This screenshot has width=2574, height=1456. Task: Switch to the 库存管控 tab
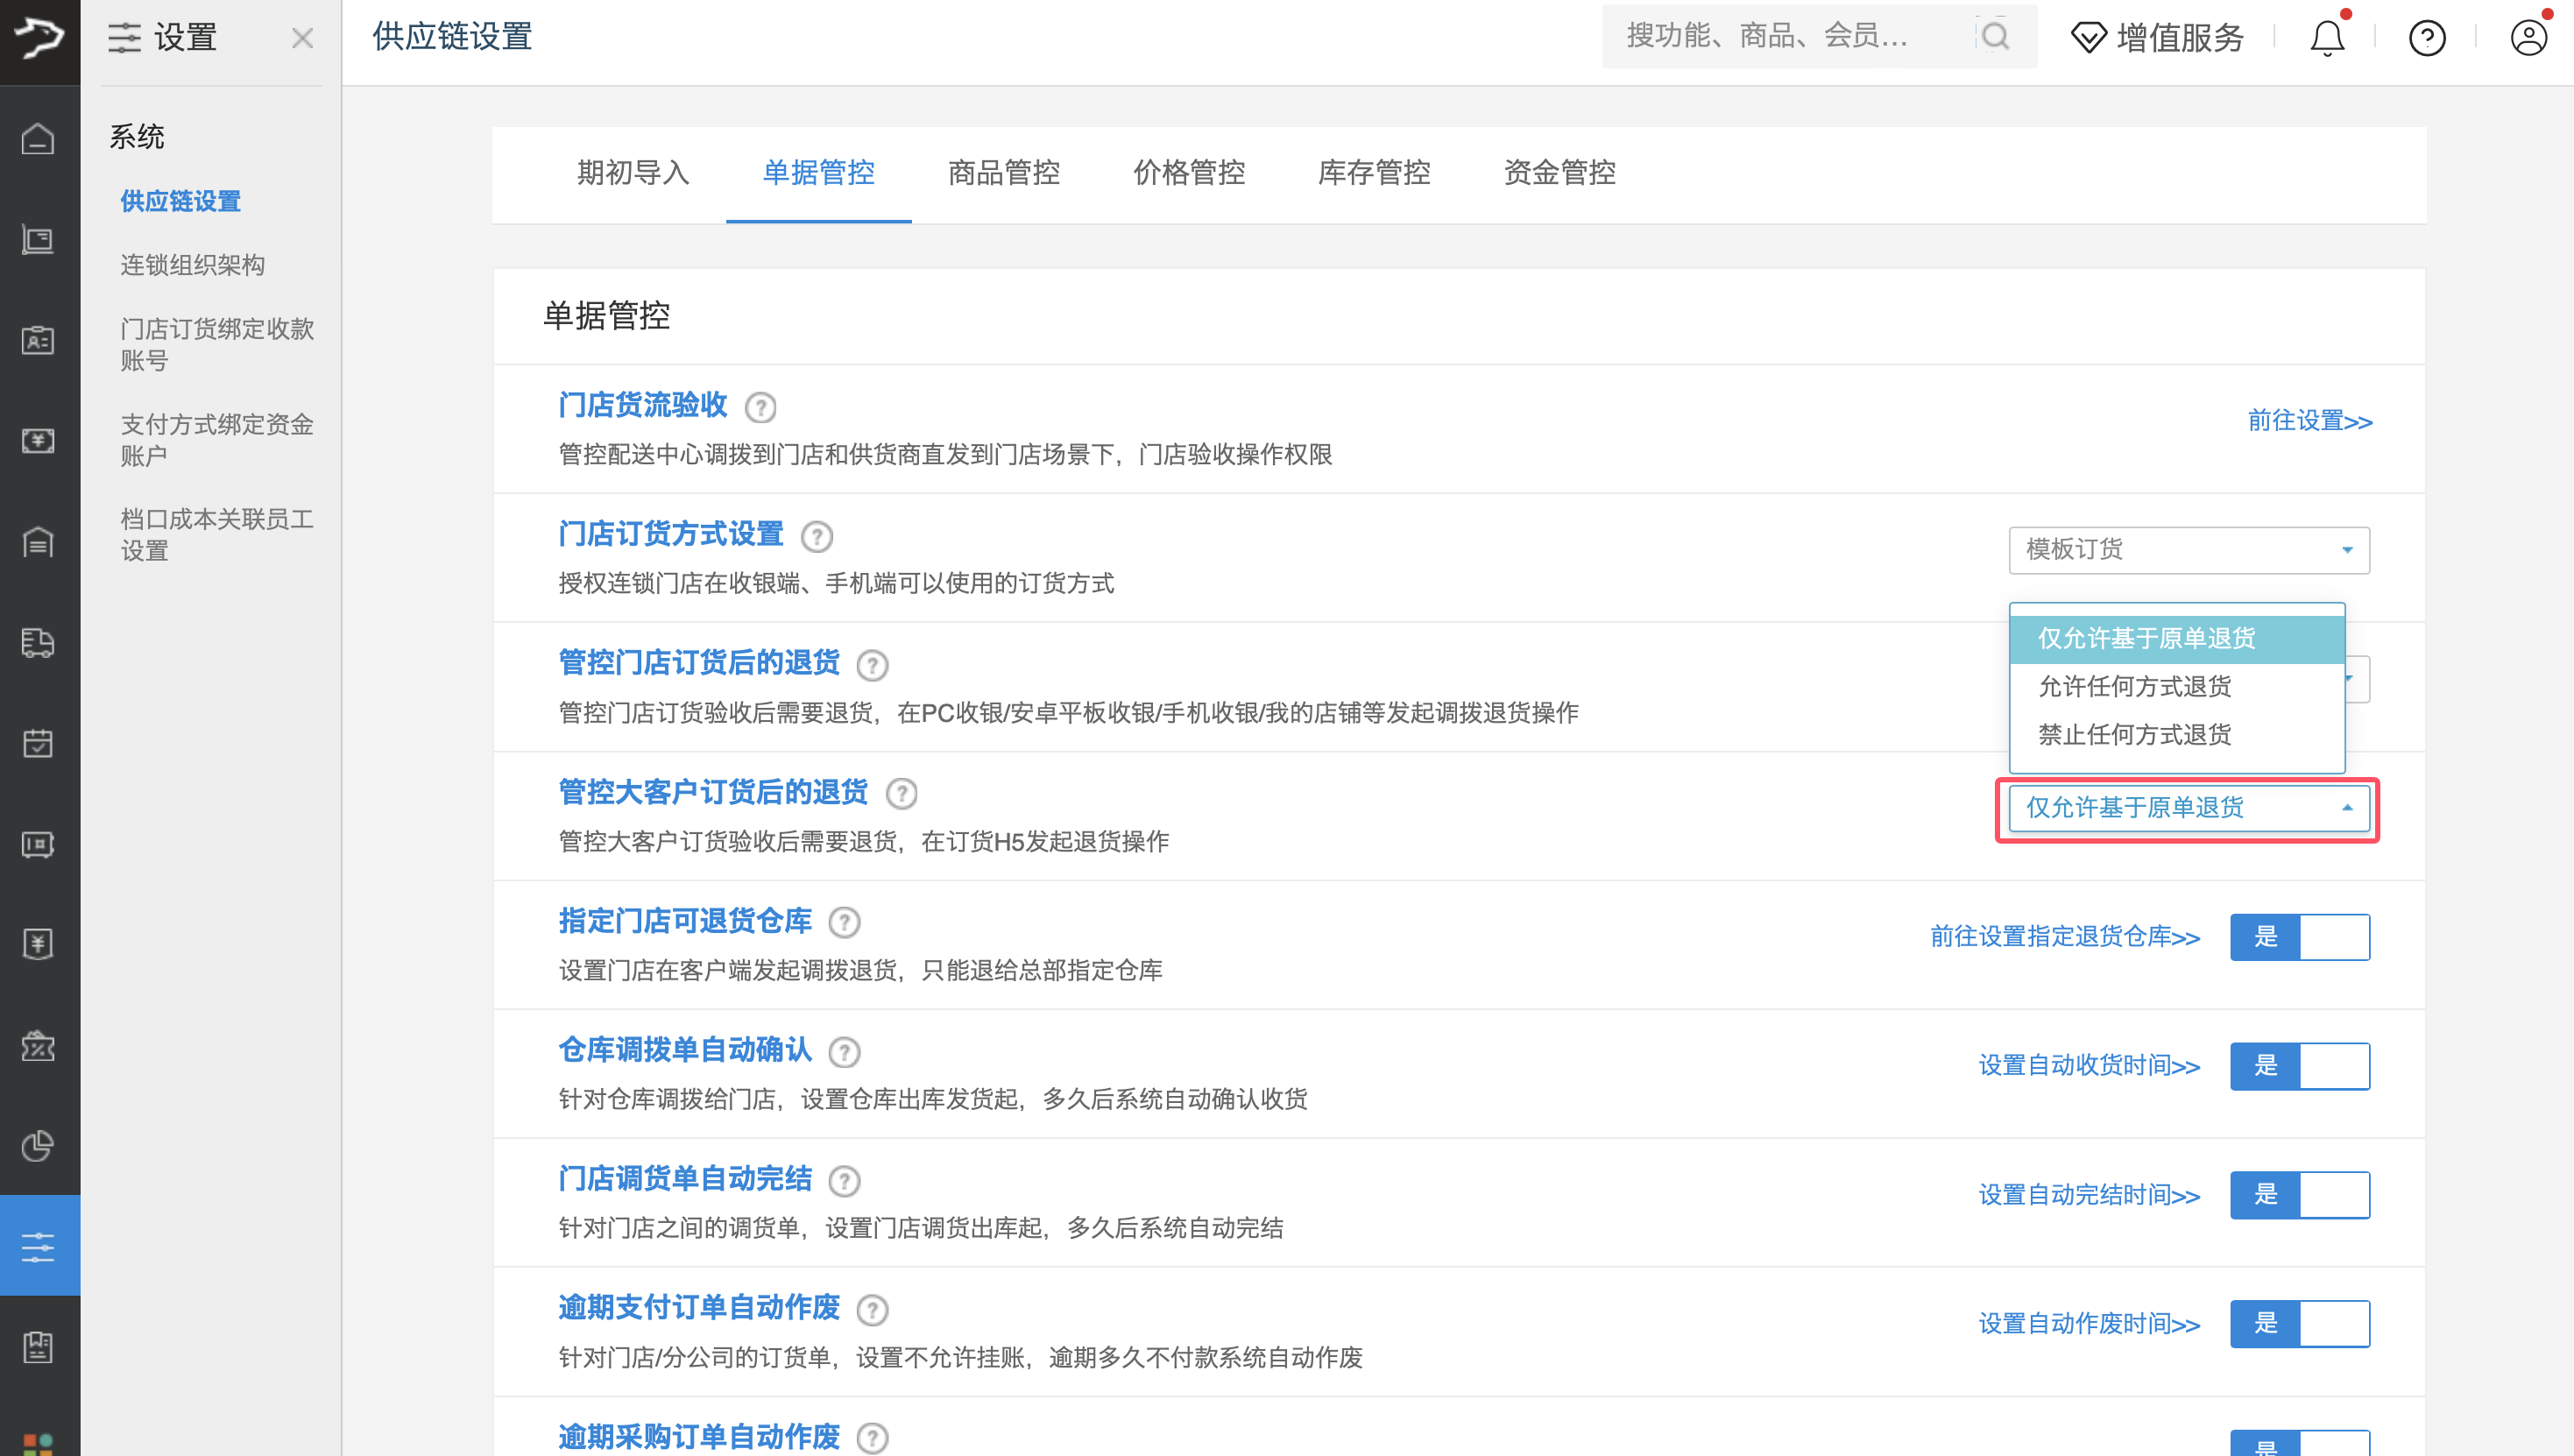[x=1373, y=173]
